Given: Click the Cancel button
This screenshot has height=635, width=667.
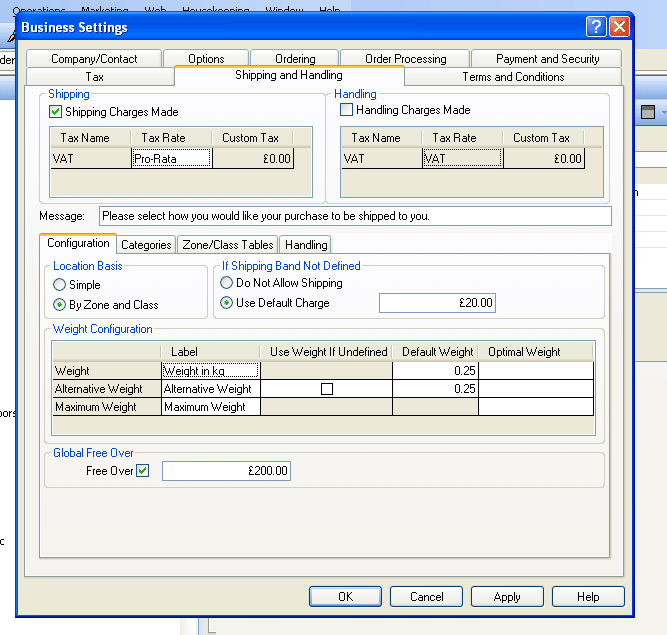Looking at the screenshot, I should [426, 597].
